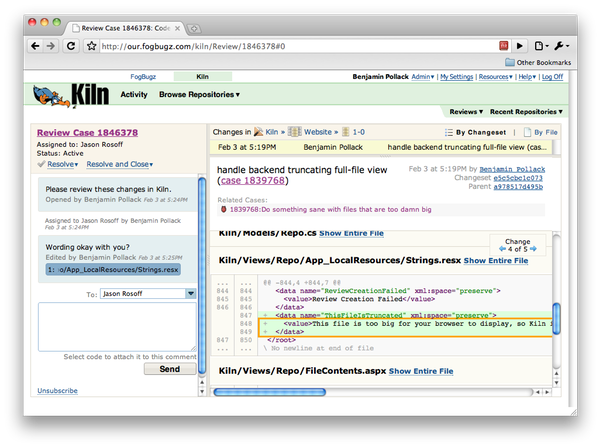Click the 1-0 breadcrumb link
Image resolution: width=600 pixels, height=448 pixels.
pyautogui.click(x=359, y=132)
